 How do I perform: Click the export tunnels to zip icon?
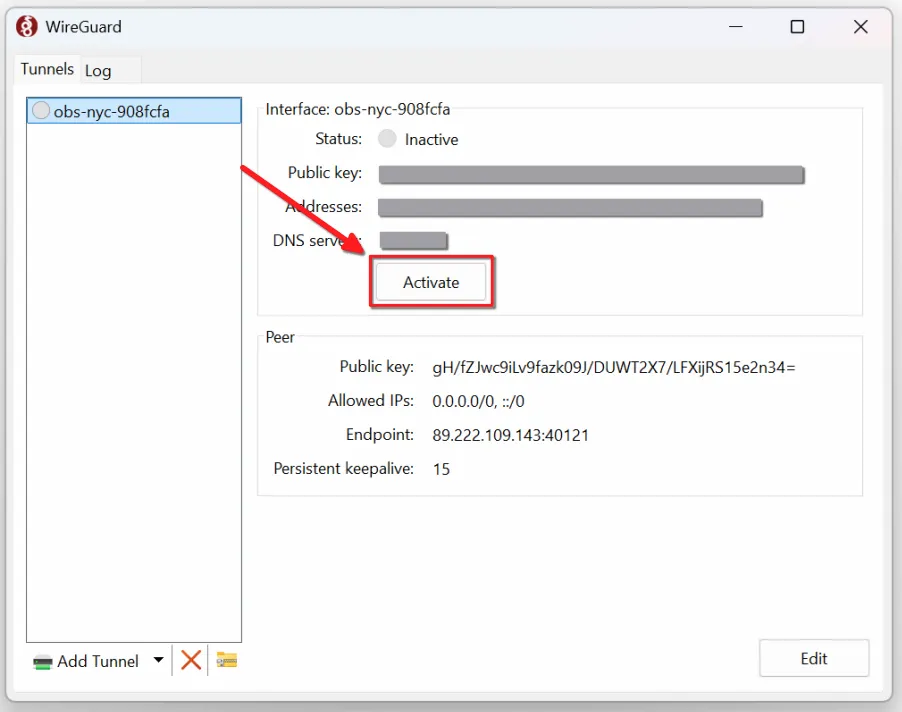[x=227, y=660]
